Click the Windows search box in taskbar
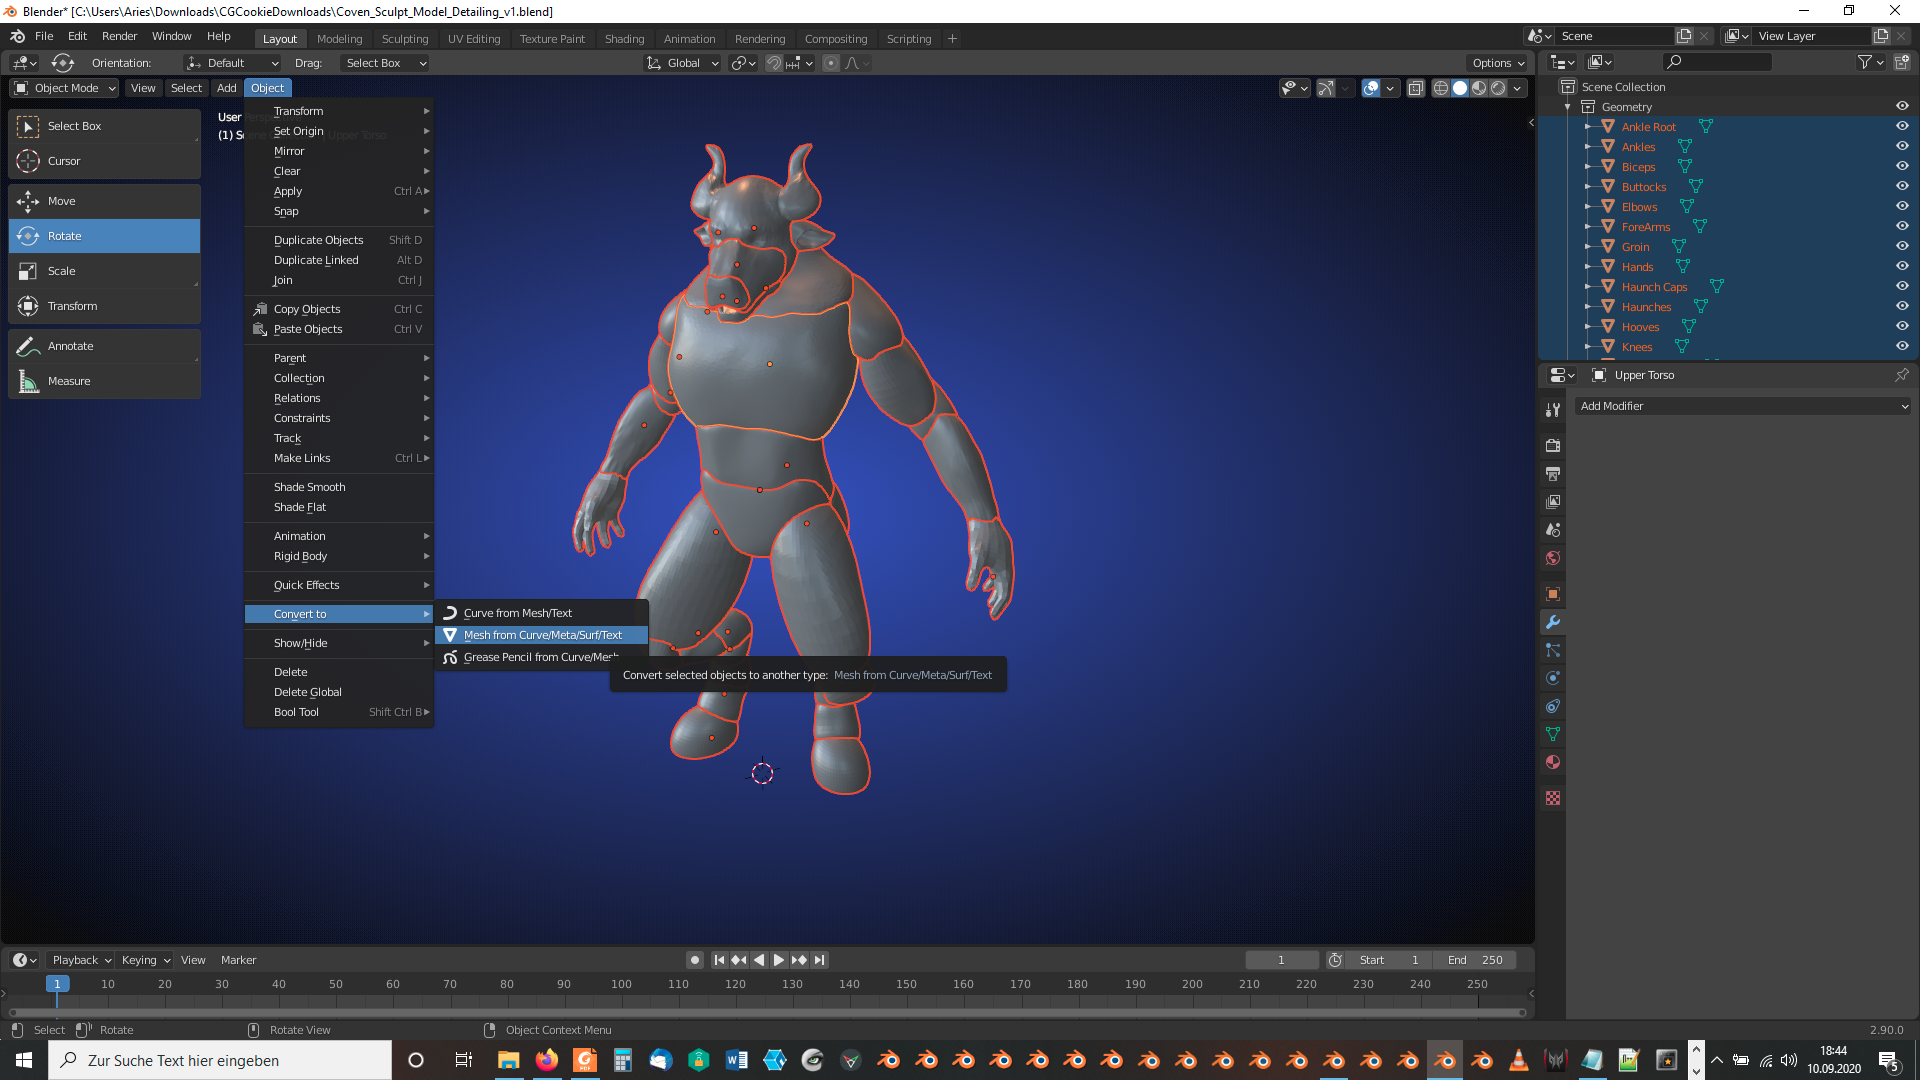 220,1060
